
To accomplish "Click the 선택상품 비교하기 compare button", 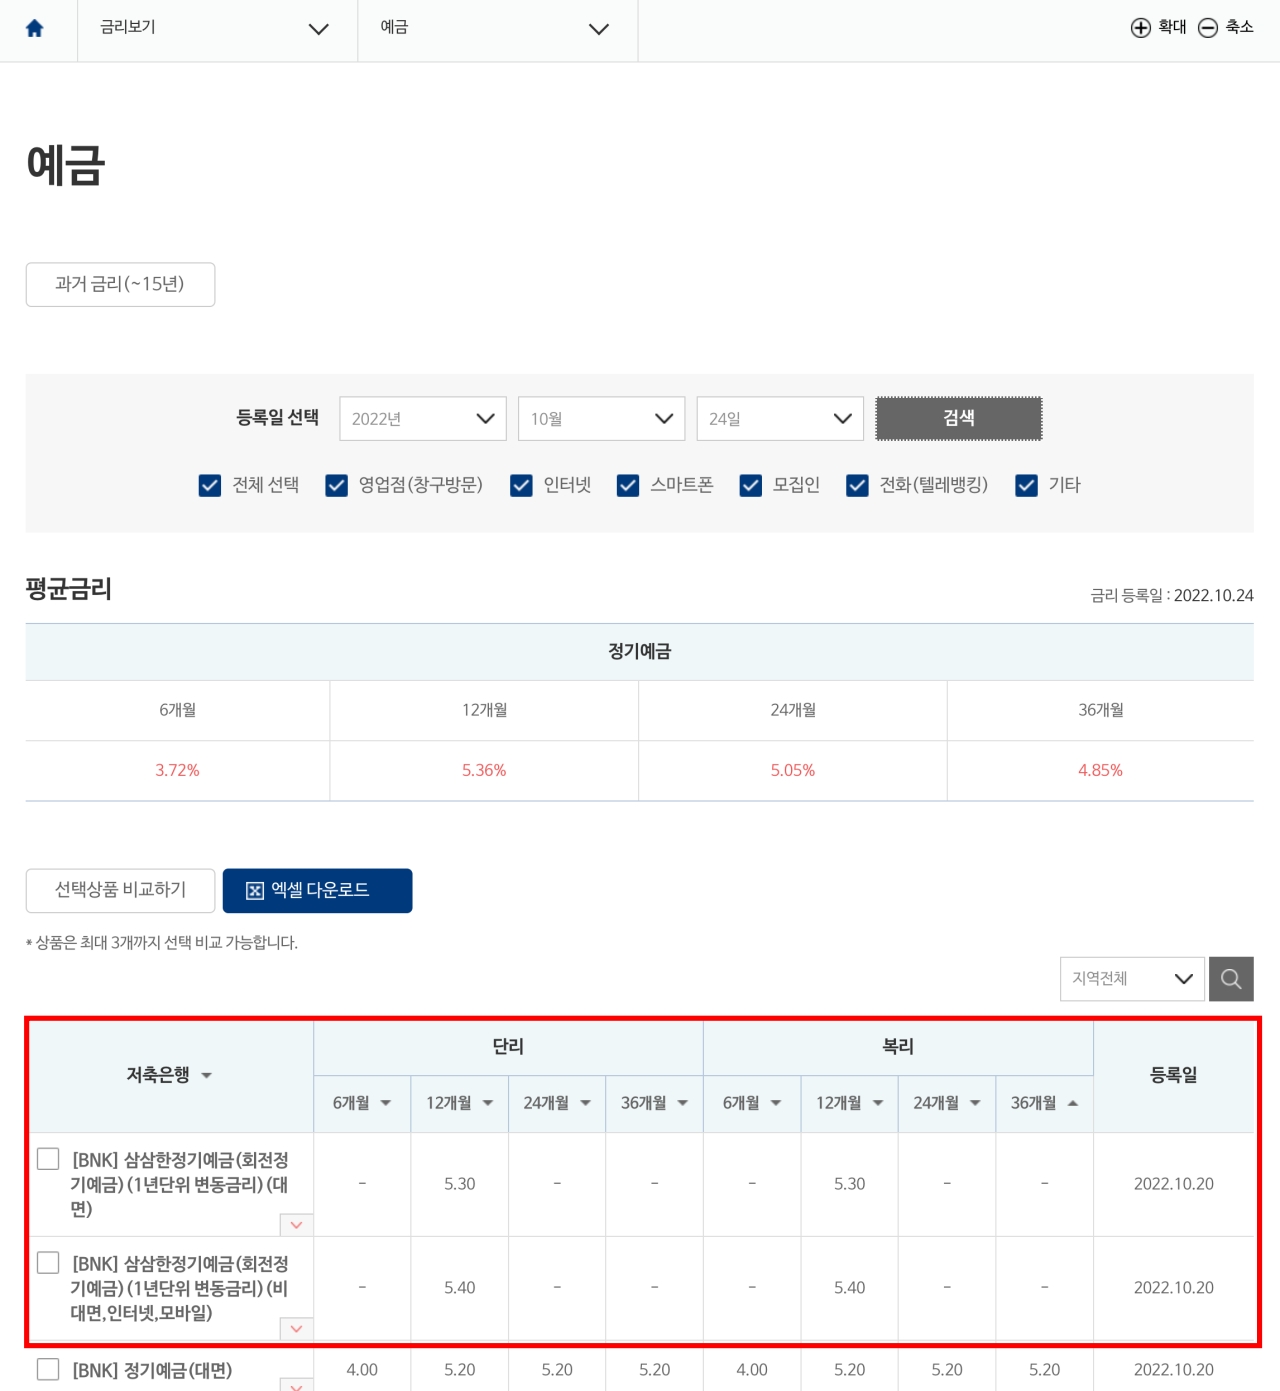I will pyautogui.click(x=120, y=890).
